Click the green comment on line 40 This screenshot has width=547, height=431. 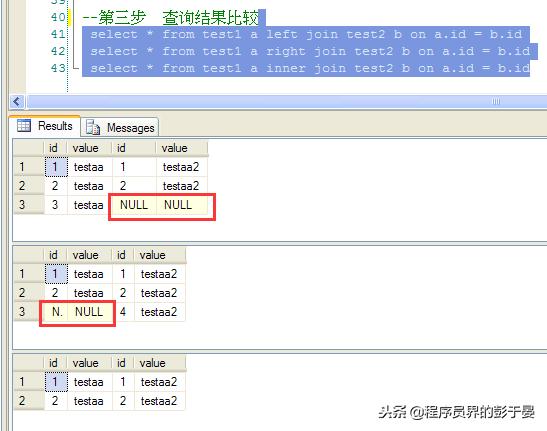[x=171, y=17]
